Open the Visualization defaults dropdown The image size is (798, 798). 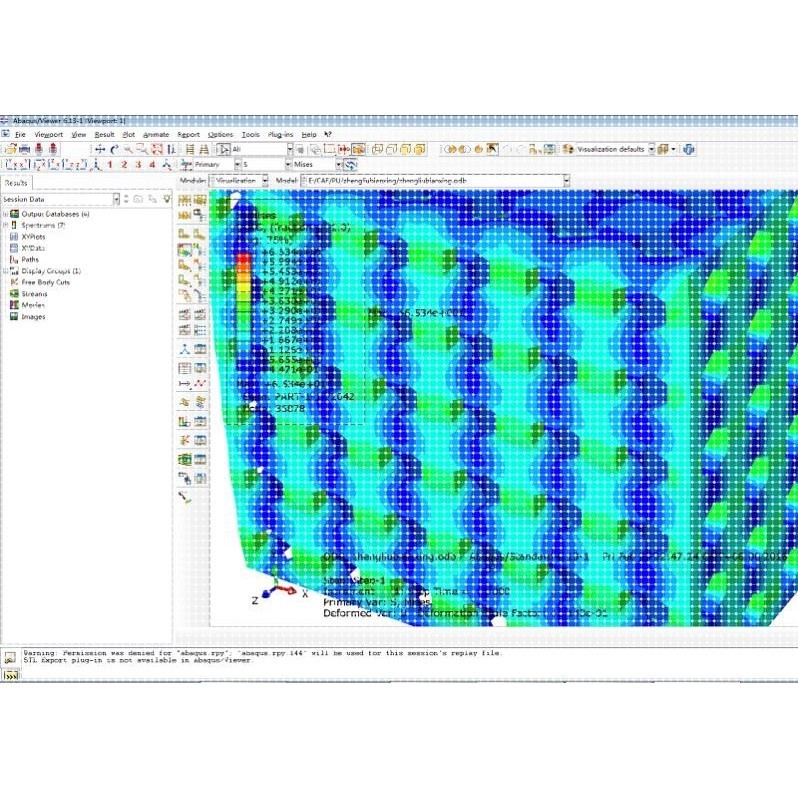point(651,149)
